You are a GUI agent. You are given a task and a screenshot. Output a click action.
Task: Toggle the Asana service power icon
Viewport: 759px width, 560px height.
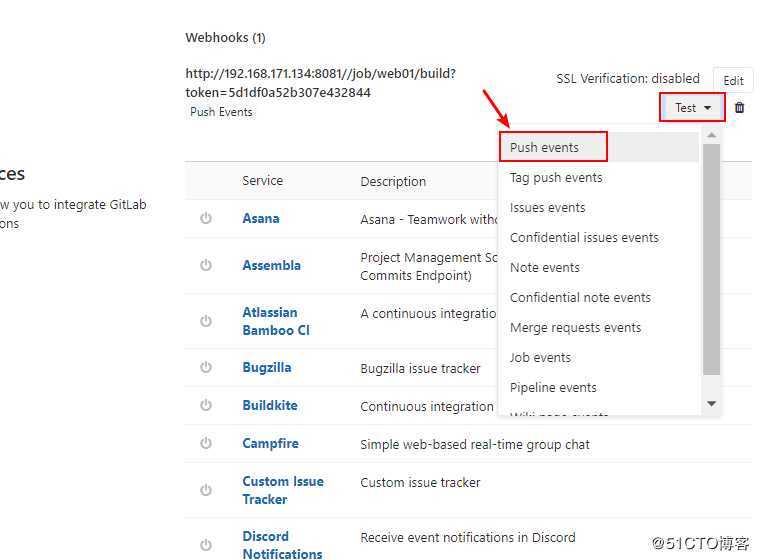coord(206,218)
